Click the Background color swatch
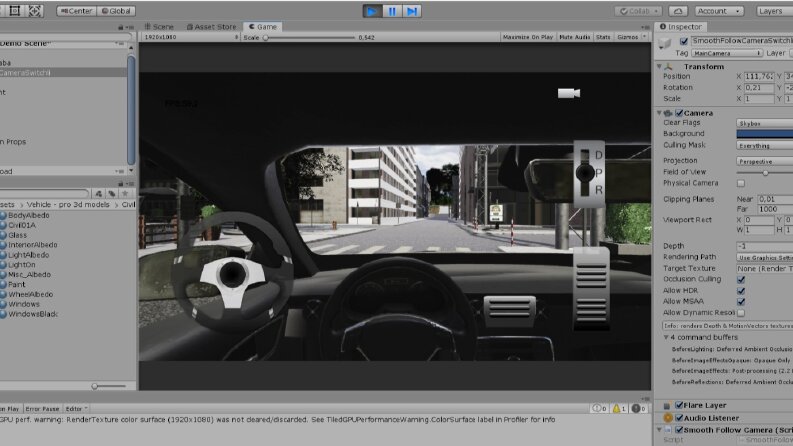The width and height of the screenshot is (793, 446). [x=765, y=134]
